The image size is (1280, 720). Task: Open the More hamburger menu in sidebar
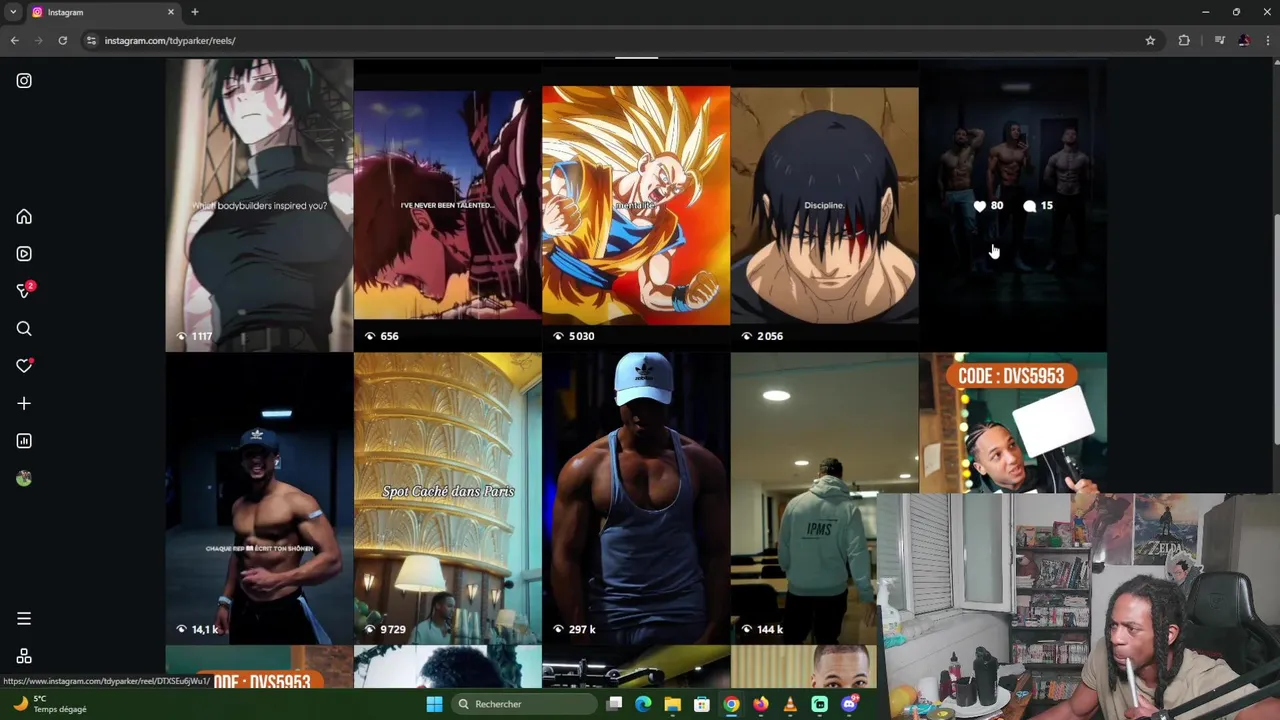click(24, 619)
